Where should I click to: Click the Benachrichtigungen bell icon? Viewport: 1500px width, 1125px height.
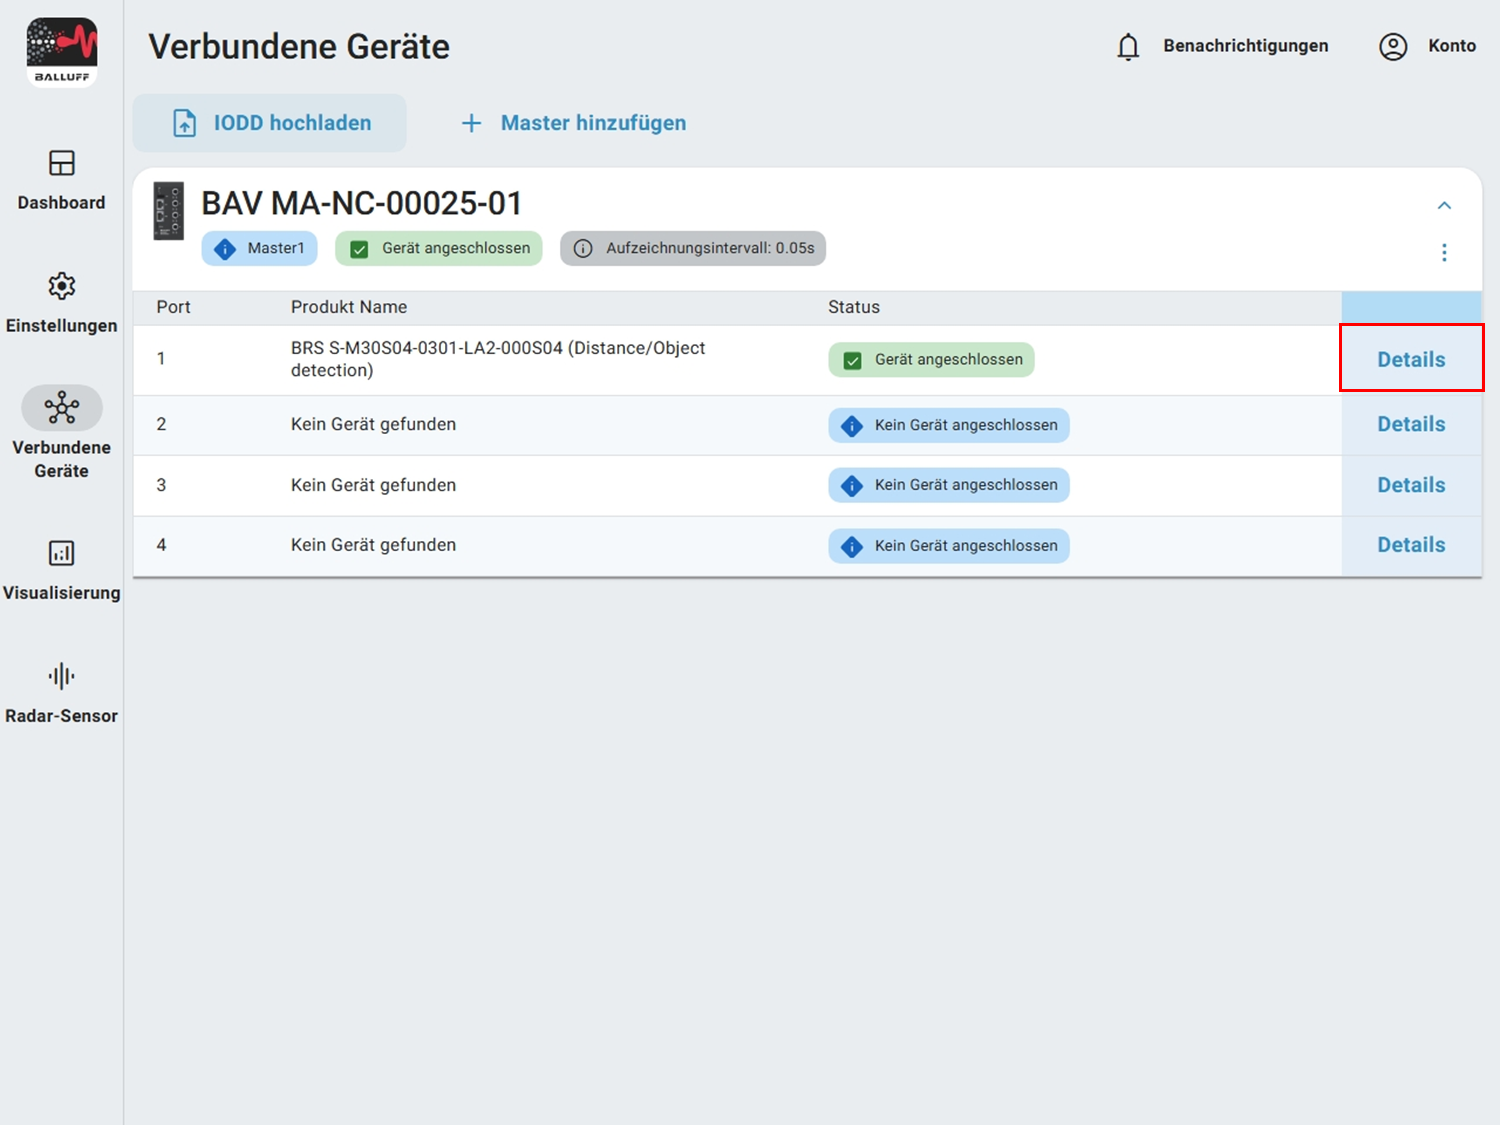click(x=1128, y=47)
